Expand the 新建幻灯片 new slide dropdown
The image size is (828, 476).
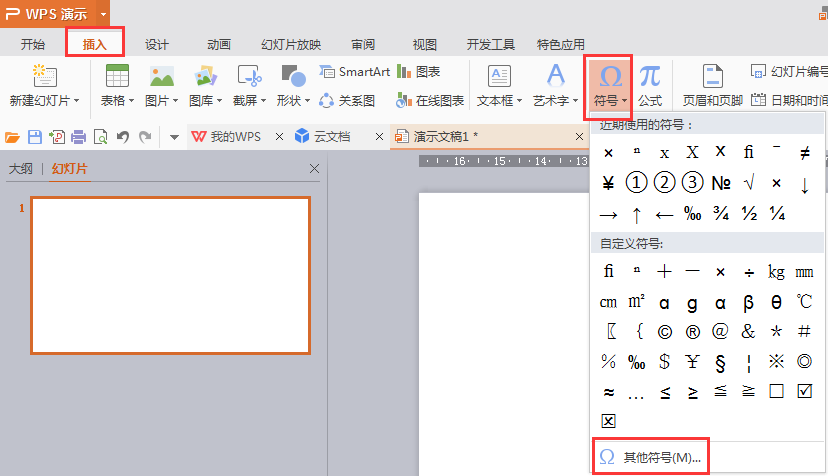pyautogui.click(x=44, y=101)
